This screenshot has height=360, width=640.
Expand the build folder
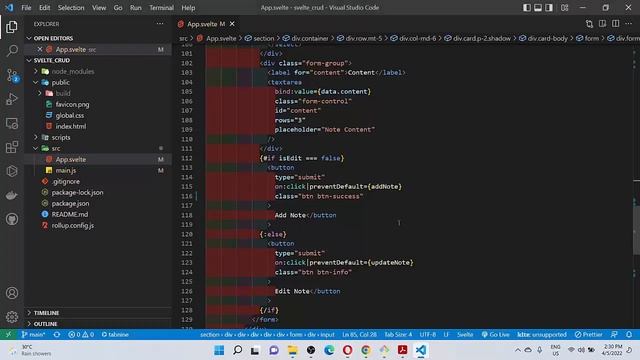40,93
